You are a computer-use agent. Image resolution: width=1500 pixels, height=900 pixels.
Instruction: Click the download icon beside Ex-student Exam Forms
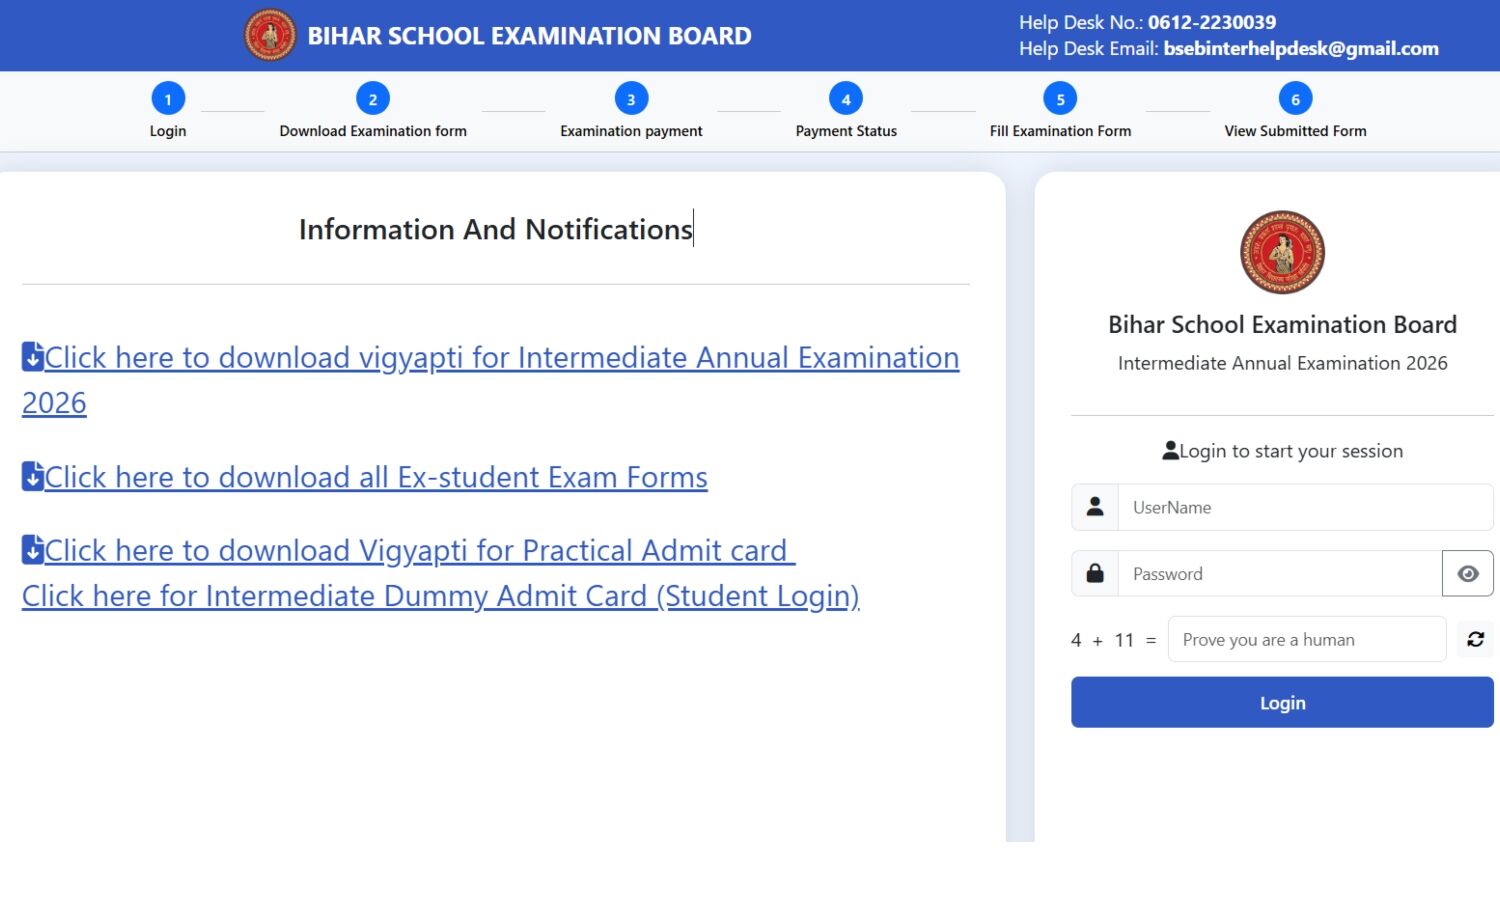point(33,477)
